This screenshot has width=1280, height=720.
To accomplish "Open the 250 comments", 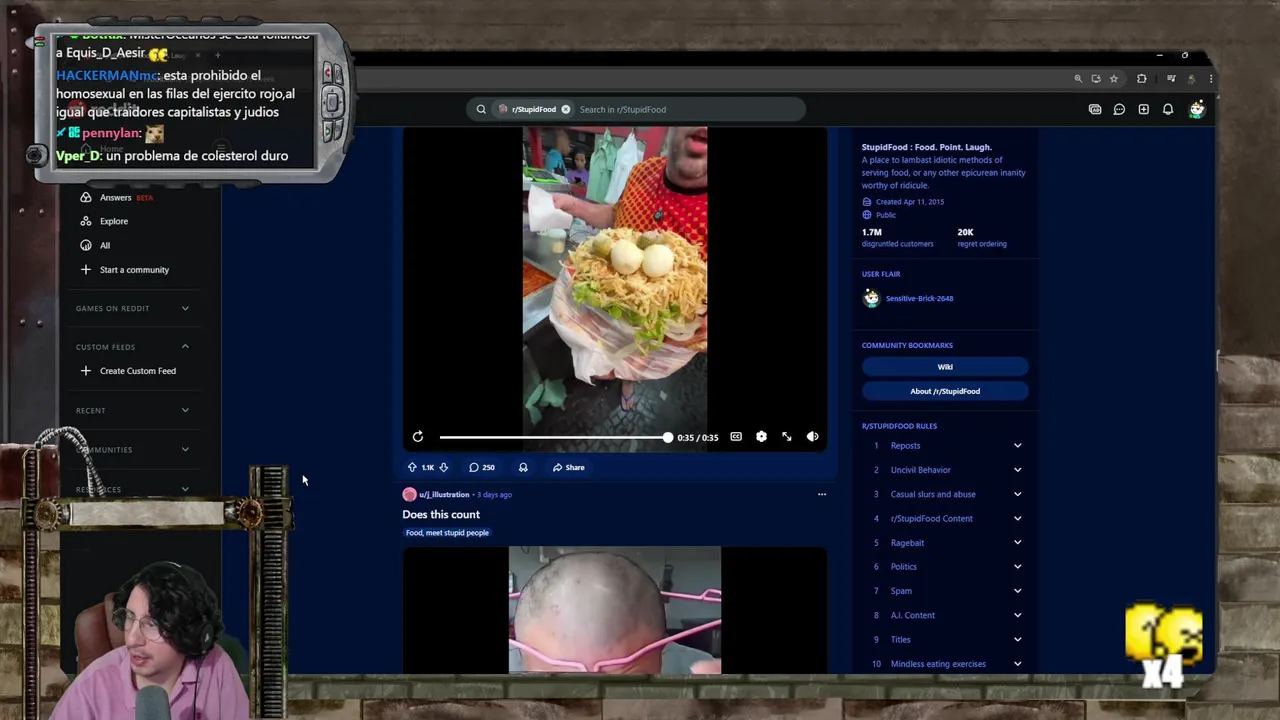I will point(482,467).
